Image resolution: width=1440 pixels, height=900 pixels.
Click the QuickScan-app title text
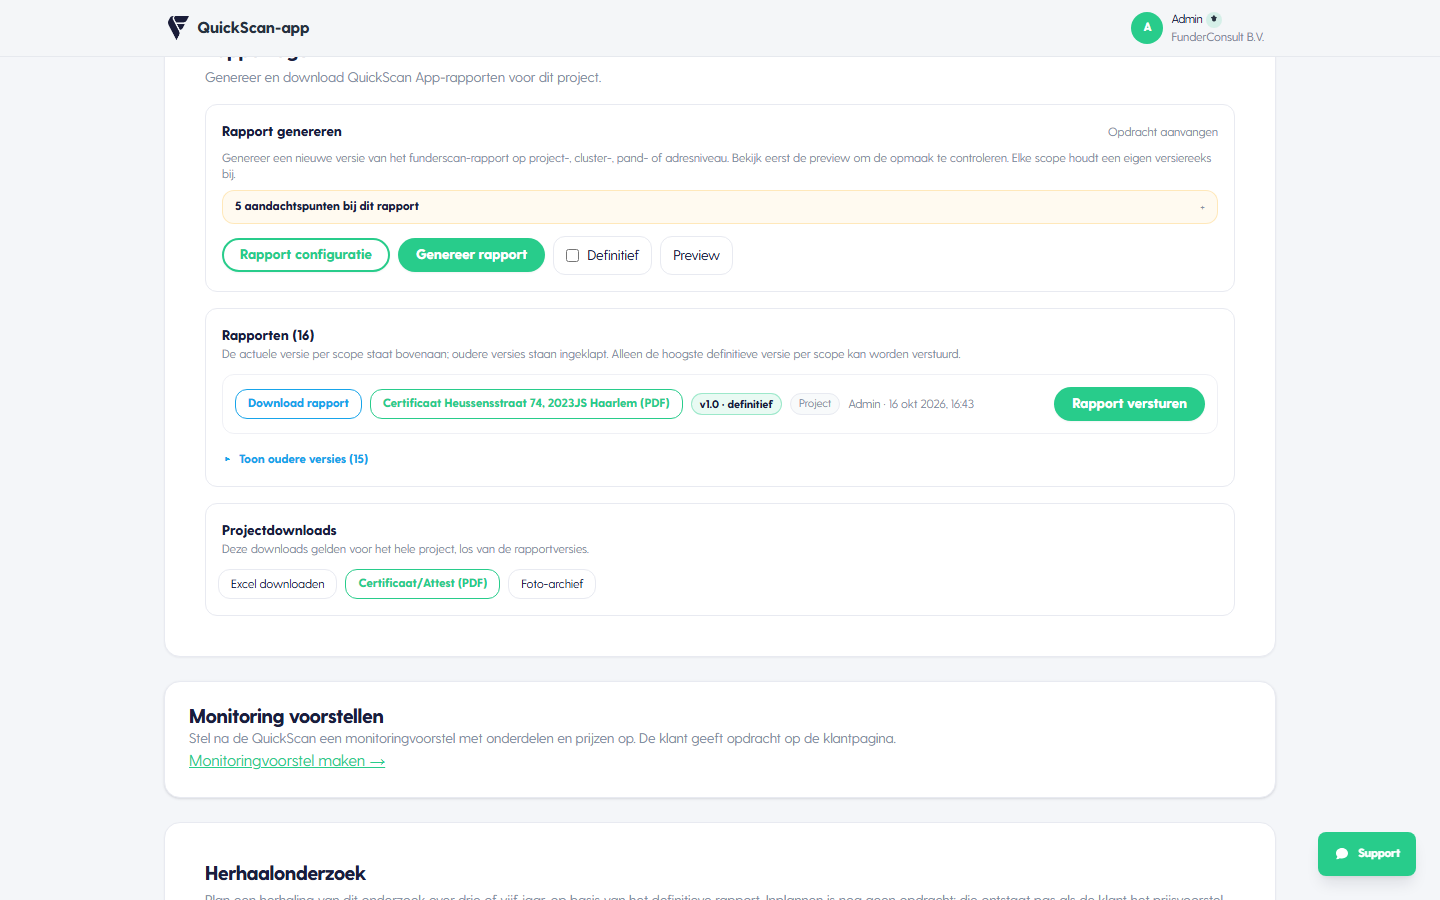253,28
